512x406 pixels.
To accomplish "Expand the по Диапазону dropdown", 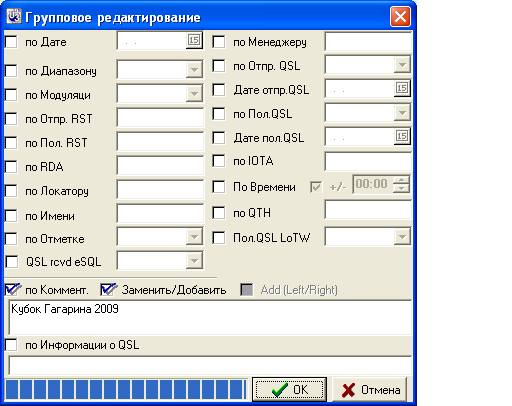I will [194, 70].
